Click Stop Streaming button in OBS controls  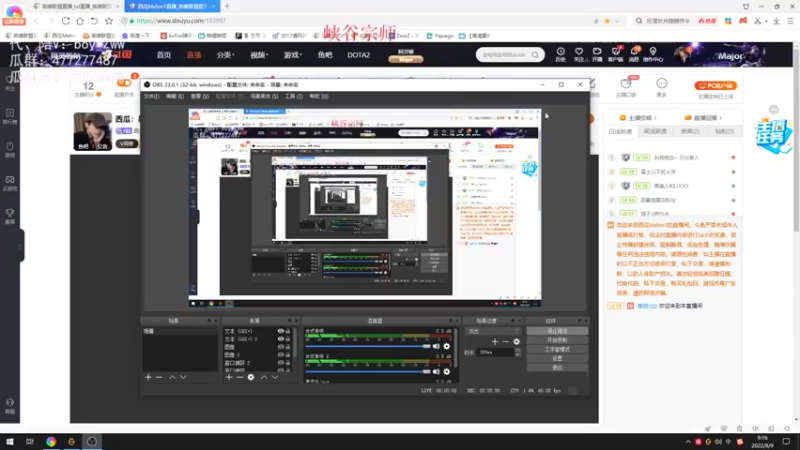[557, 331]
